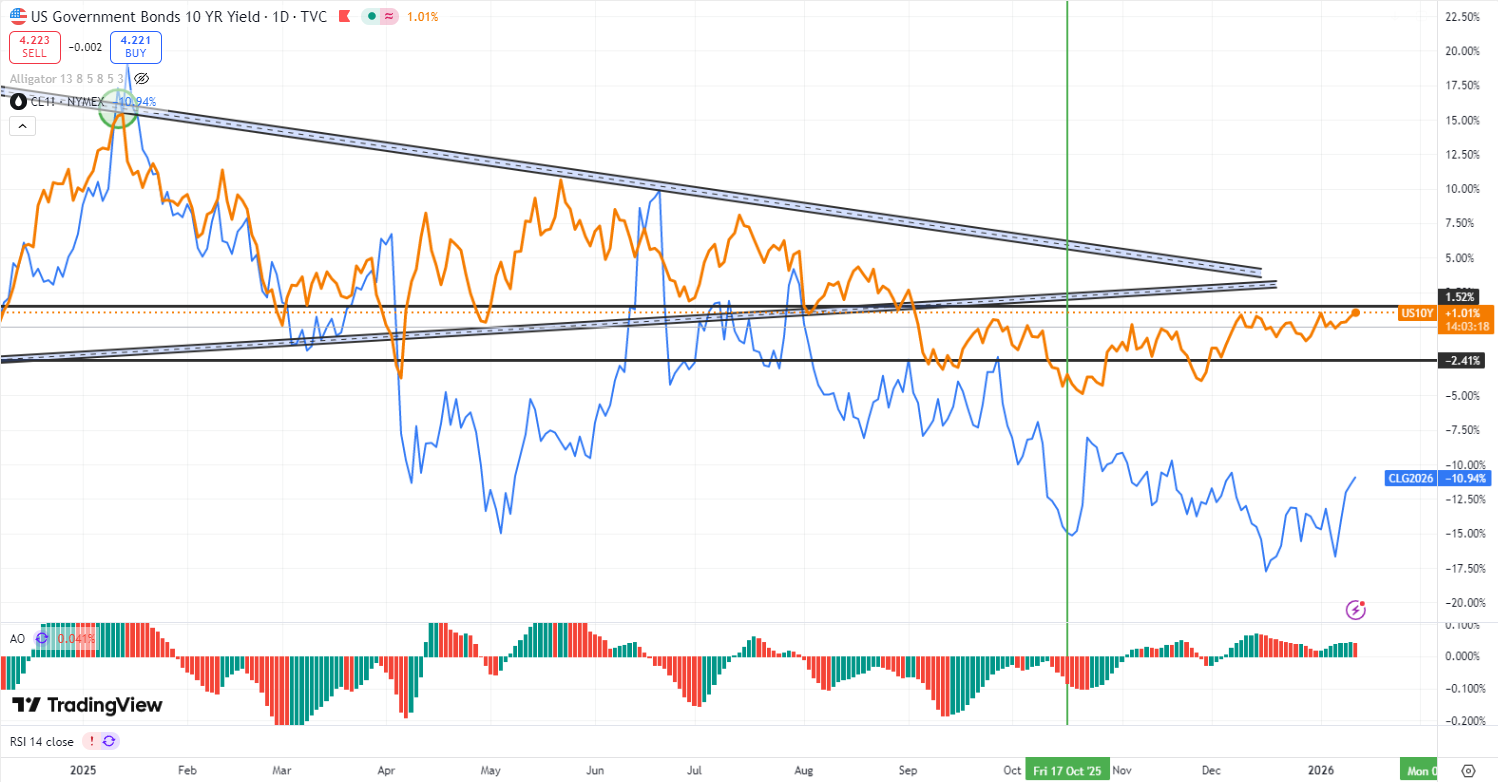
Task: Click the AO indicator refresh icon
Action: click(43, 638)
